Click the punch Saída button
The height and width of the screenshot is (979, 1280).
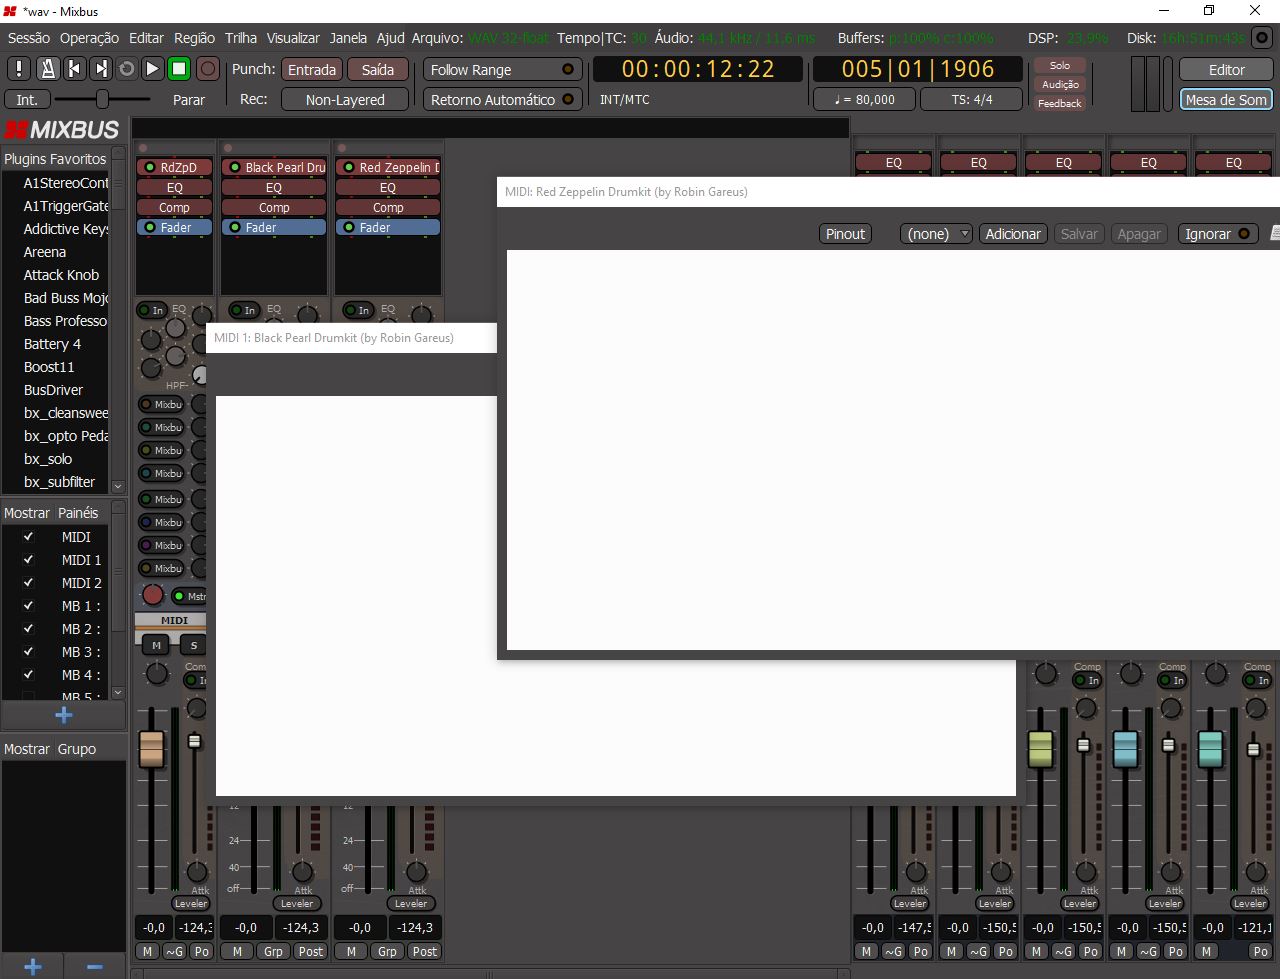(377, 69)
